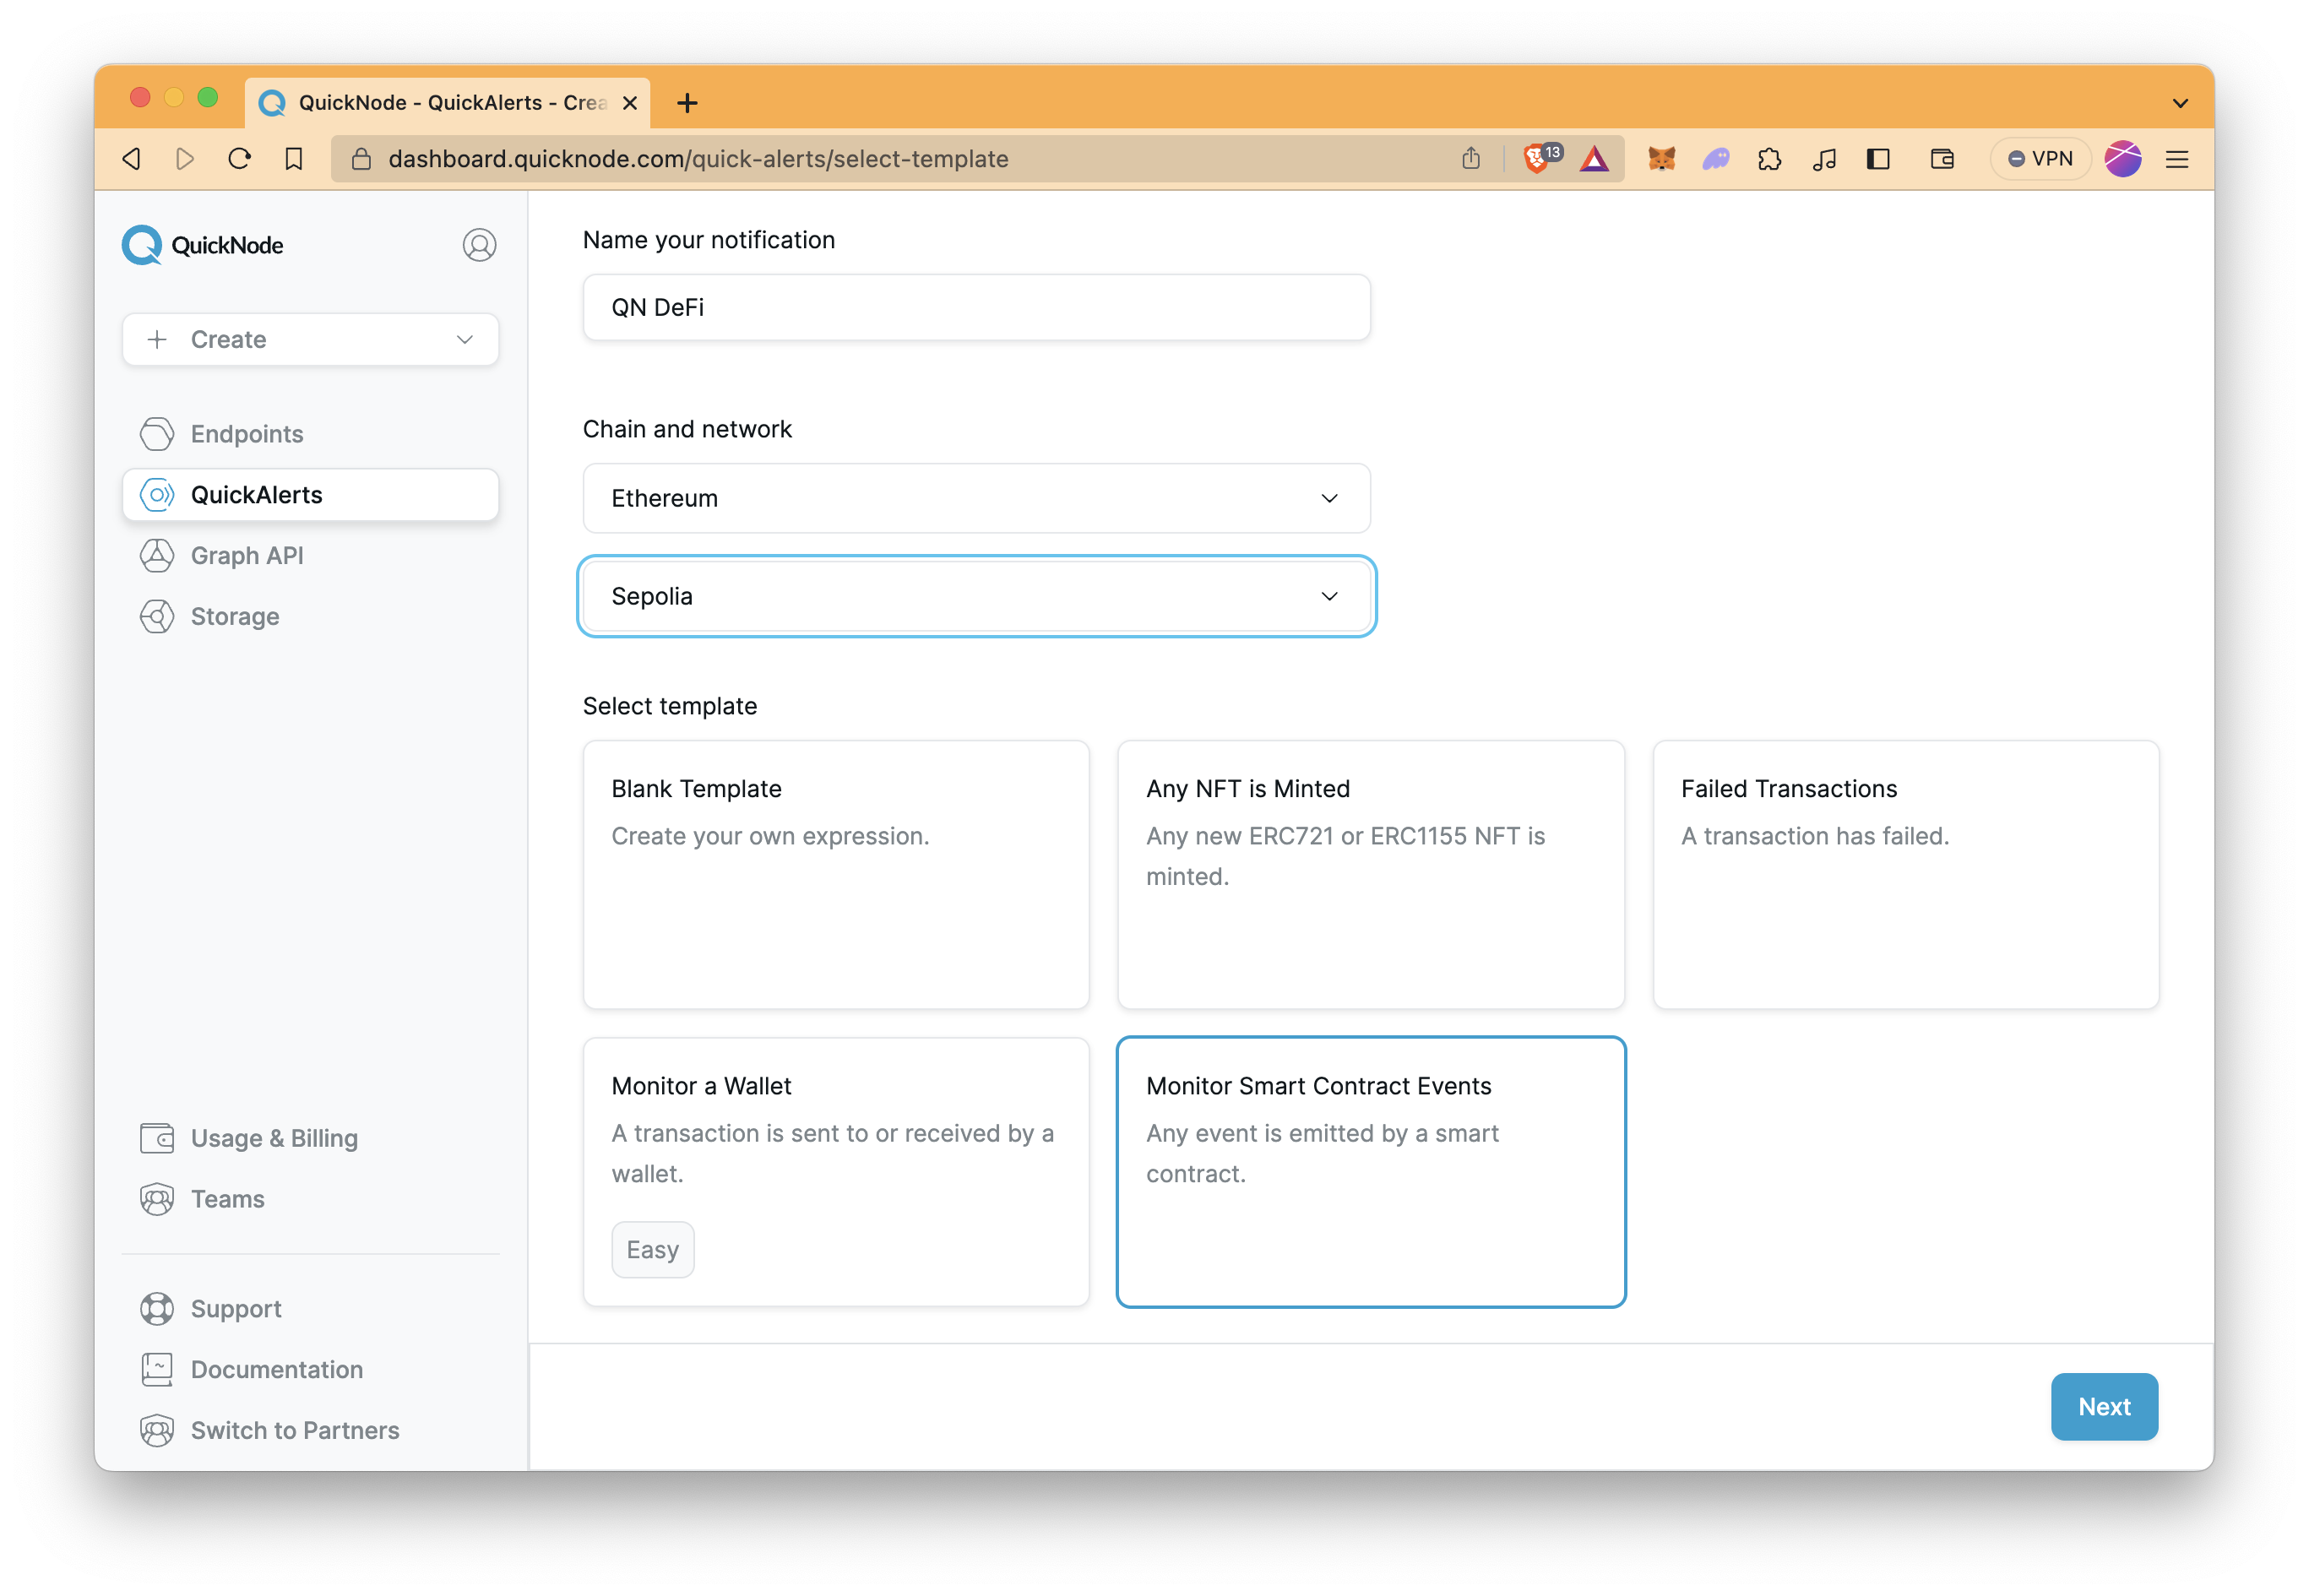Open the Sepolia network dropdown
Viewport: 2309px width, 1596px height.
(976, 596)
